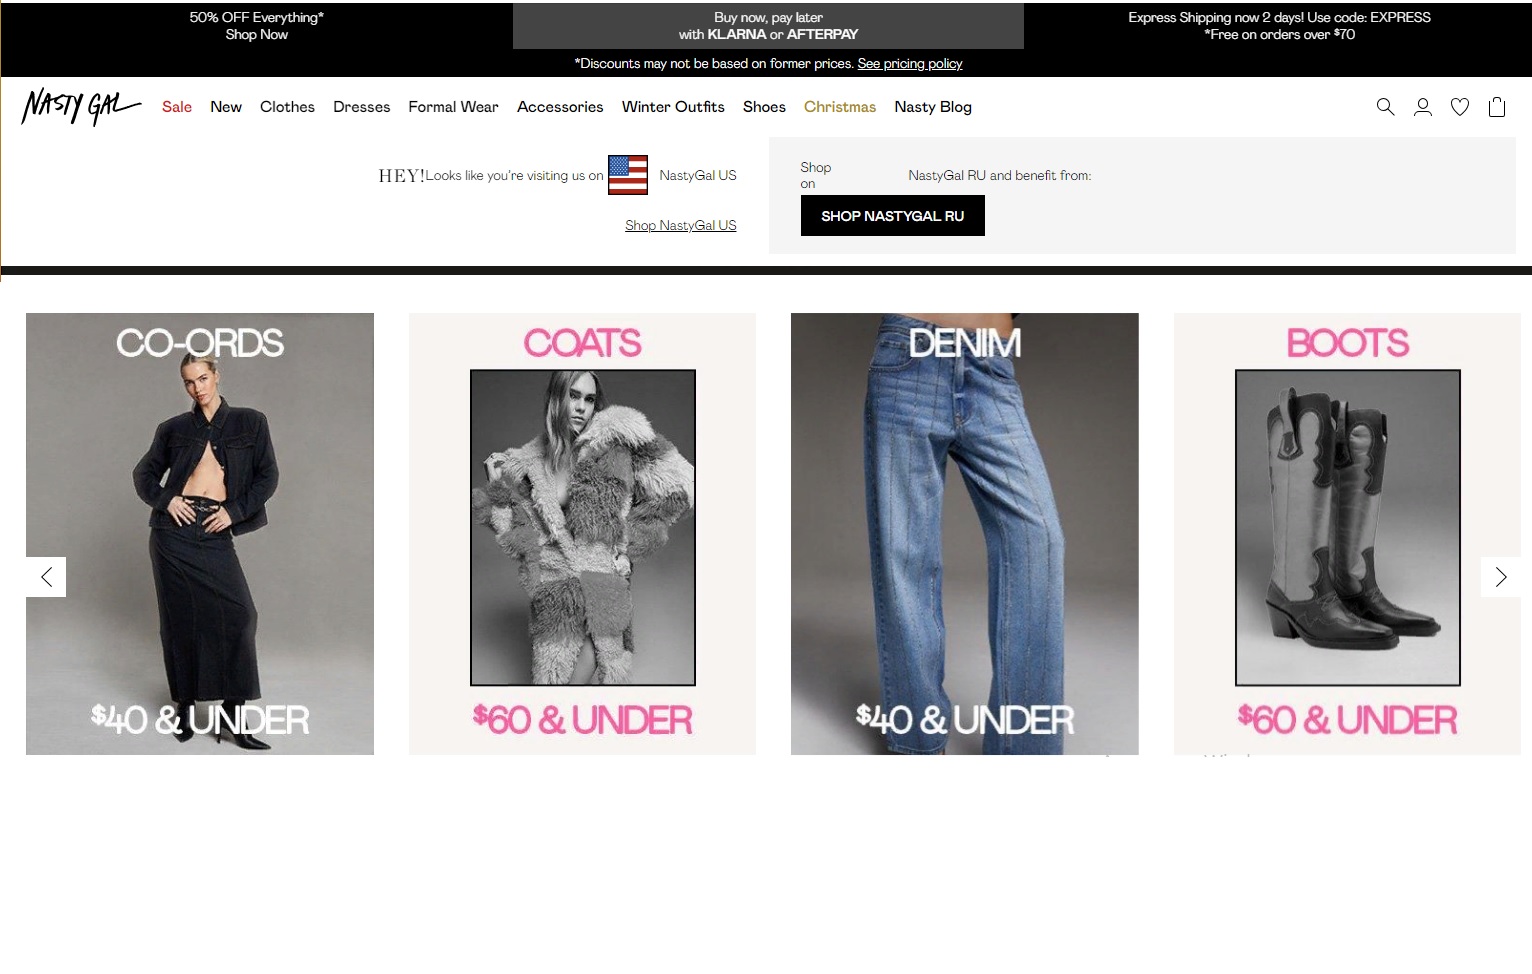Click the Express Shipping promo banner
Viewport: 1532px width, 974px height.
pos(1279,26)
